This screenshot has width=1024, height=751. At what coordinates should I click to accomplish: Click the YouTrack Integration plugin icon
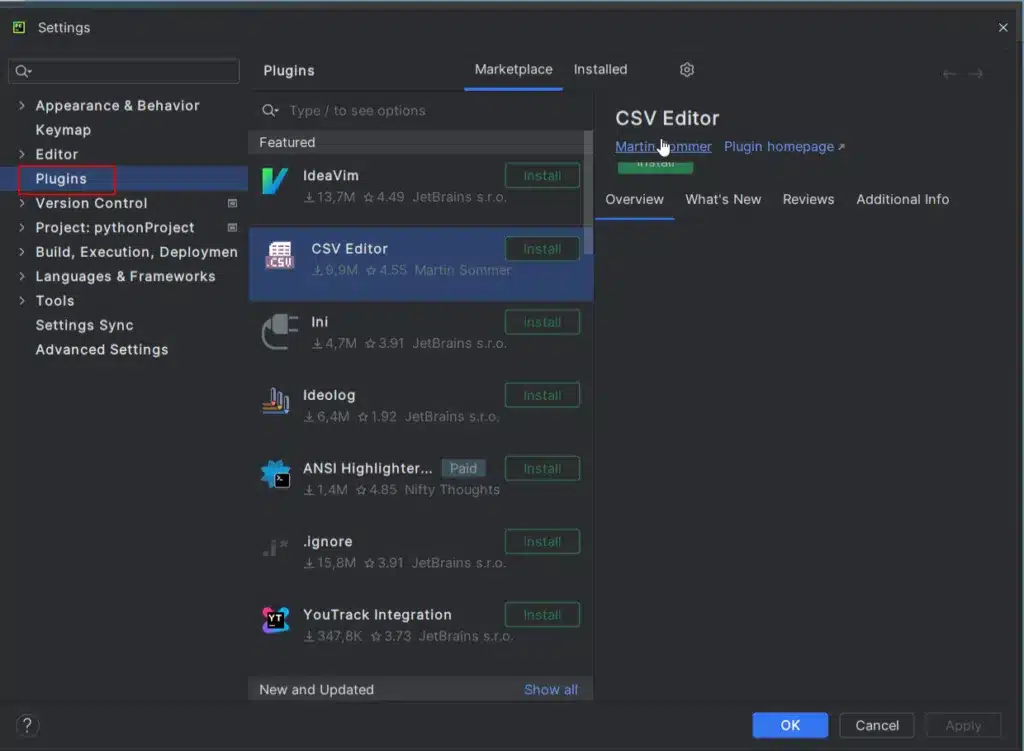tap(275, 620)
